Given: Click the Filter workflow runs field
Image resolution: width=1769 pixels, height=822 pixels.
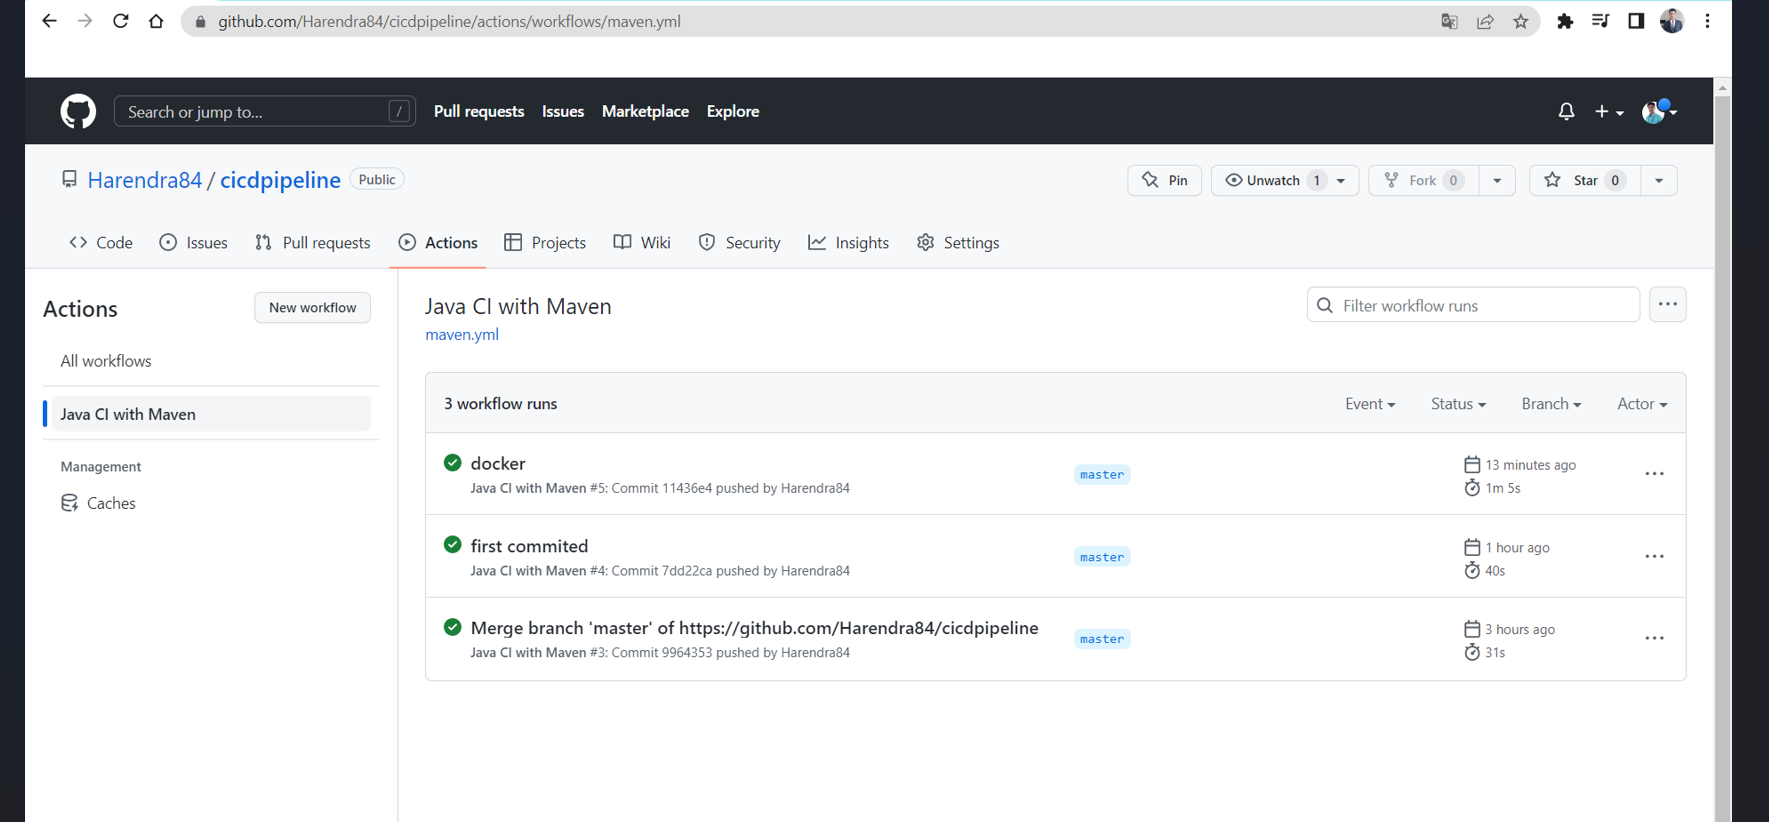Looking at the screenshot, I should 1473,305.
